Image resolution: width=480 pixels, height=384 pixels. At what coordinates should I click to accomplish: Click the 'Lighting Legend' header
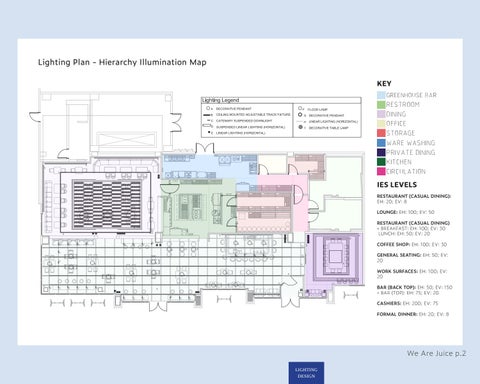point(220,100)
